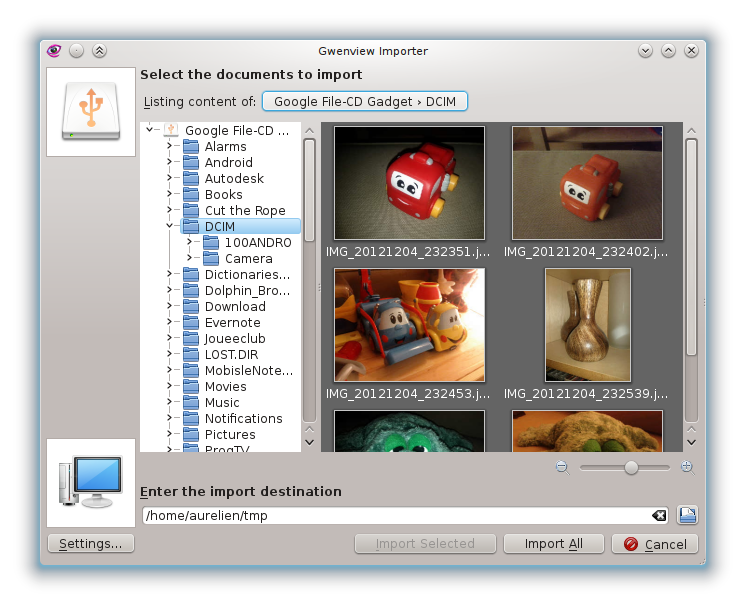Select thumbnail IMG_20121204_232351 red toy car
746x605 pixels.
(x=409, y=183)
